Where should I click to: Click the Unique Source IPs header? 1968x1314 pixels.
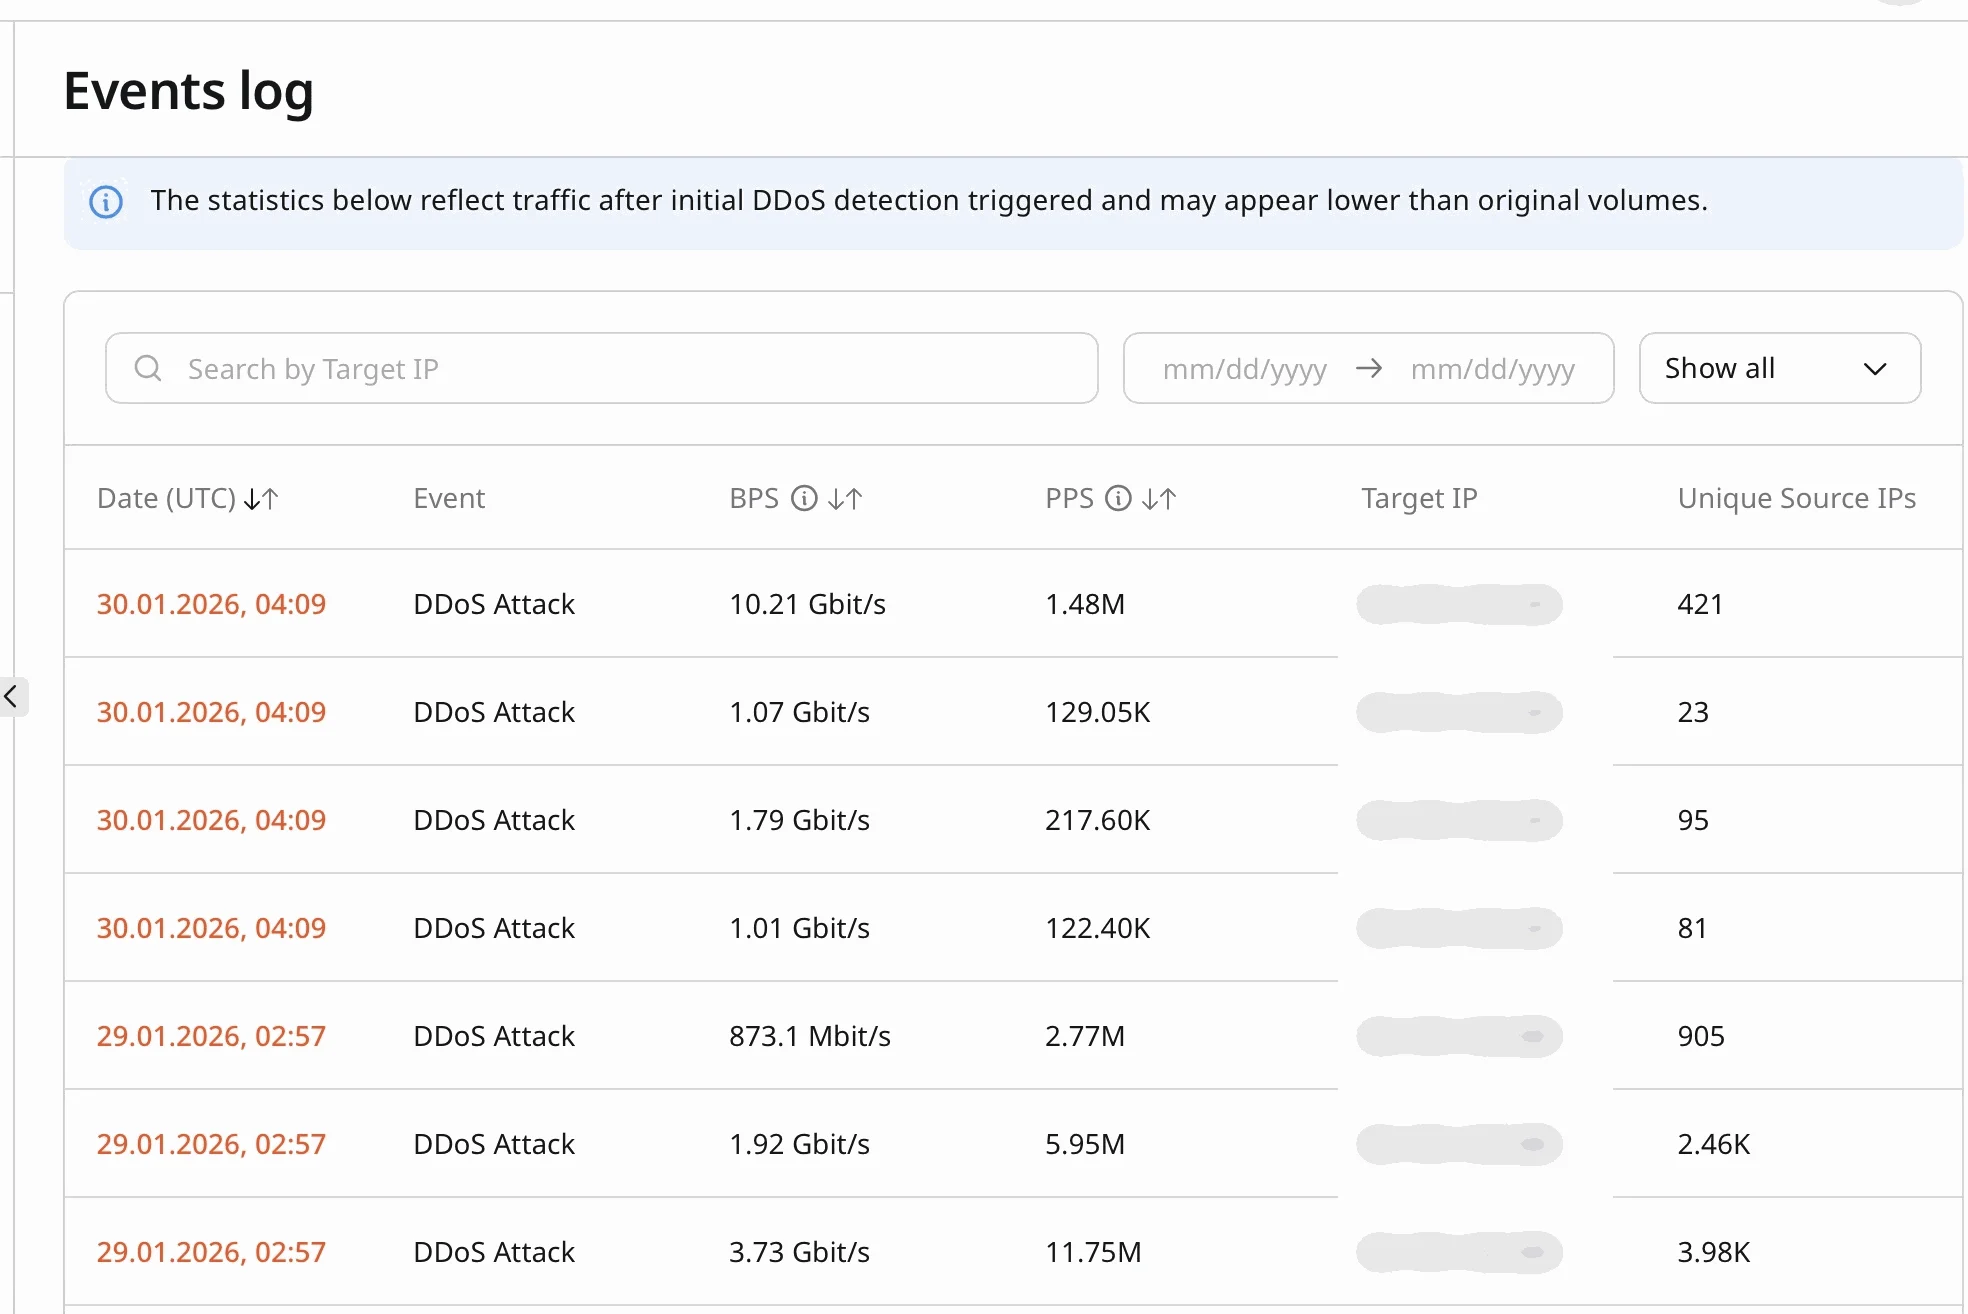pos(1797,498)
